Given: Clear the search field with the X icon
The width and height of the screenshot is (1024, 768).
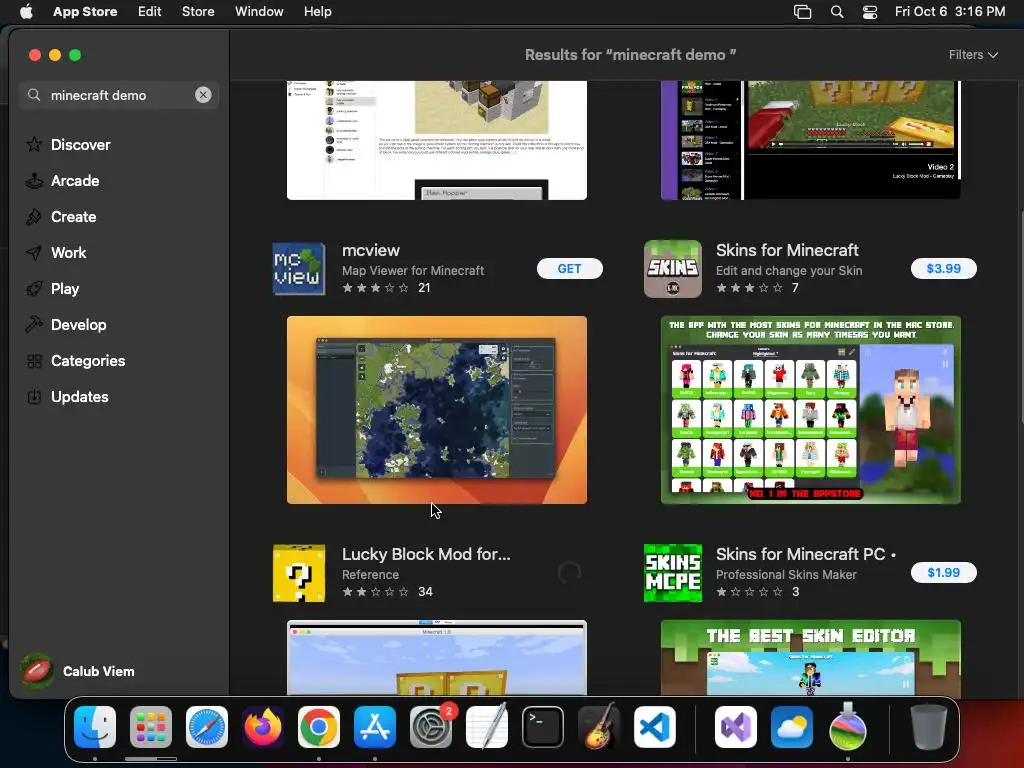Looking at the screenshot, I should (203, 95).
